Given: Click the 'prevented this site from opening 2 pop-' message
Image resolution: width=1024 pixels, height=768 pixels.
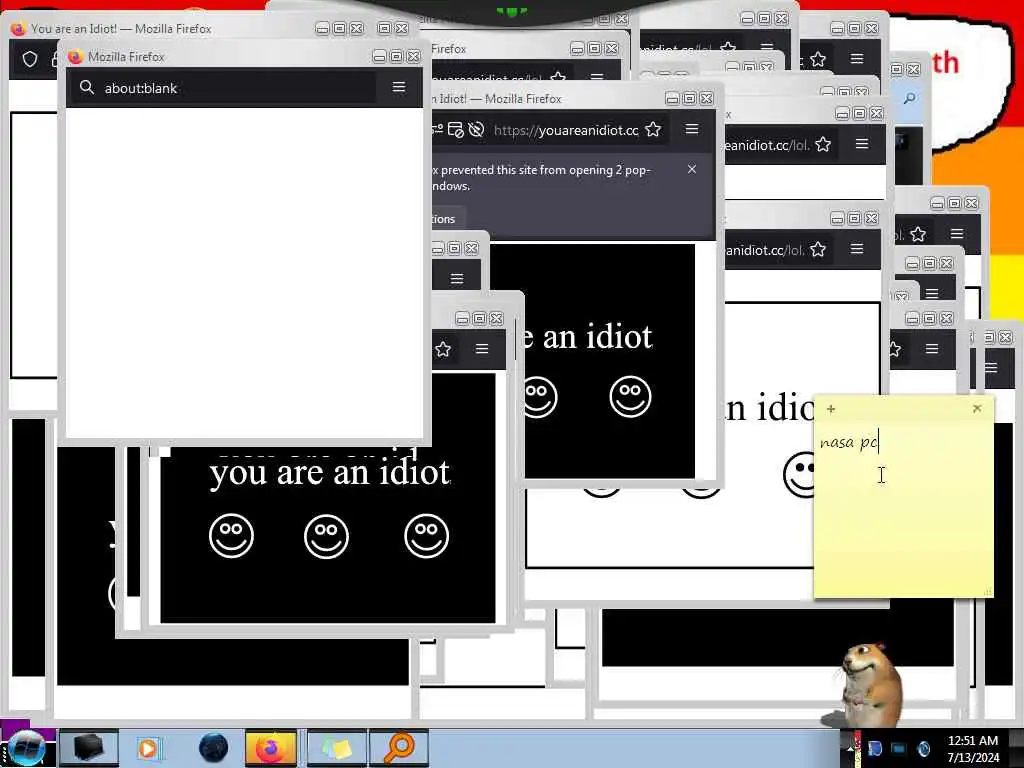Looking at the screenshot, I should click(545, 170).
